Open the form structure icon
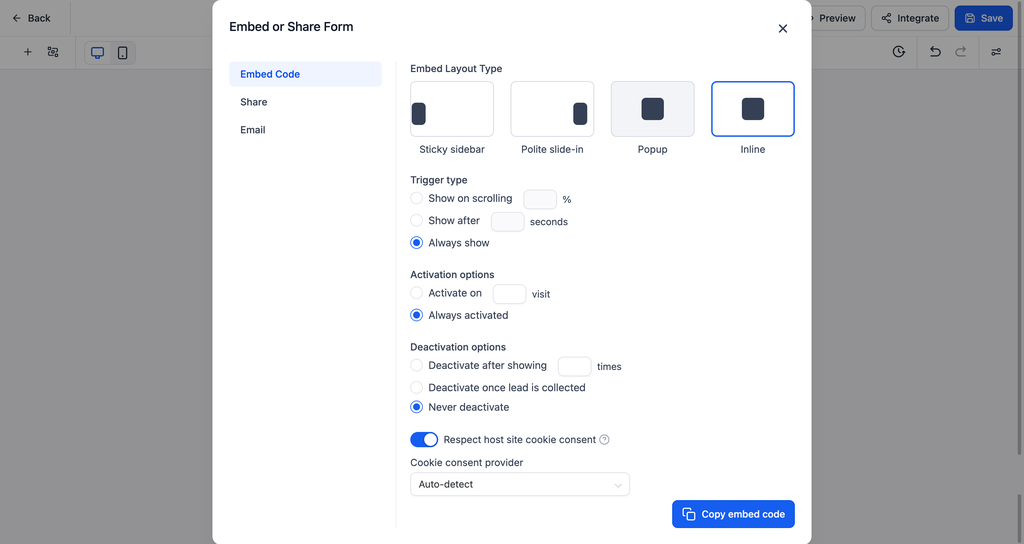The width and height of the screenshot is (1024, 544). (53, 52)
